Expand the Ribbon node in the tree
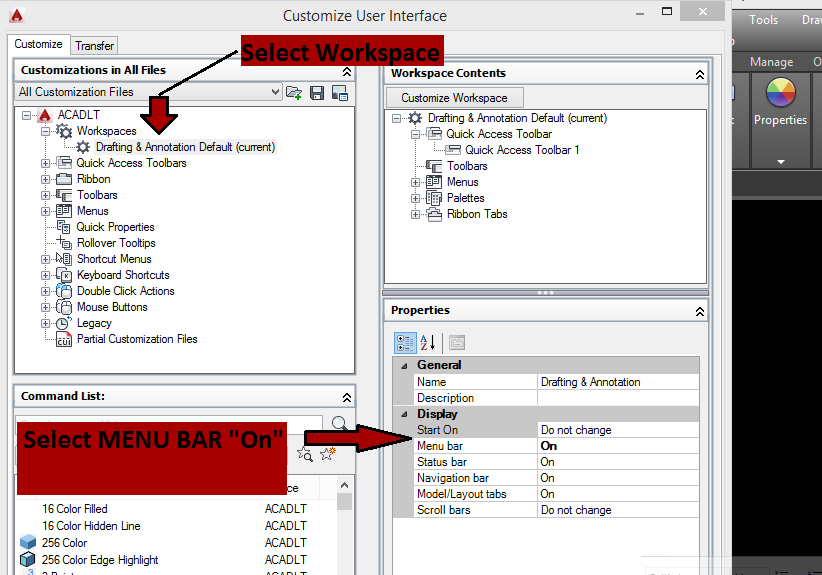 [x=45, y=179]
